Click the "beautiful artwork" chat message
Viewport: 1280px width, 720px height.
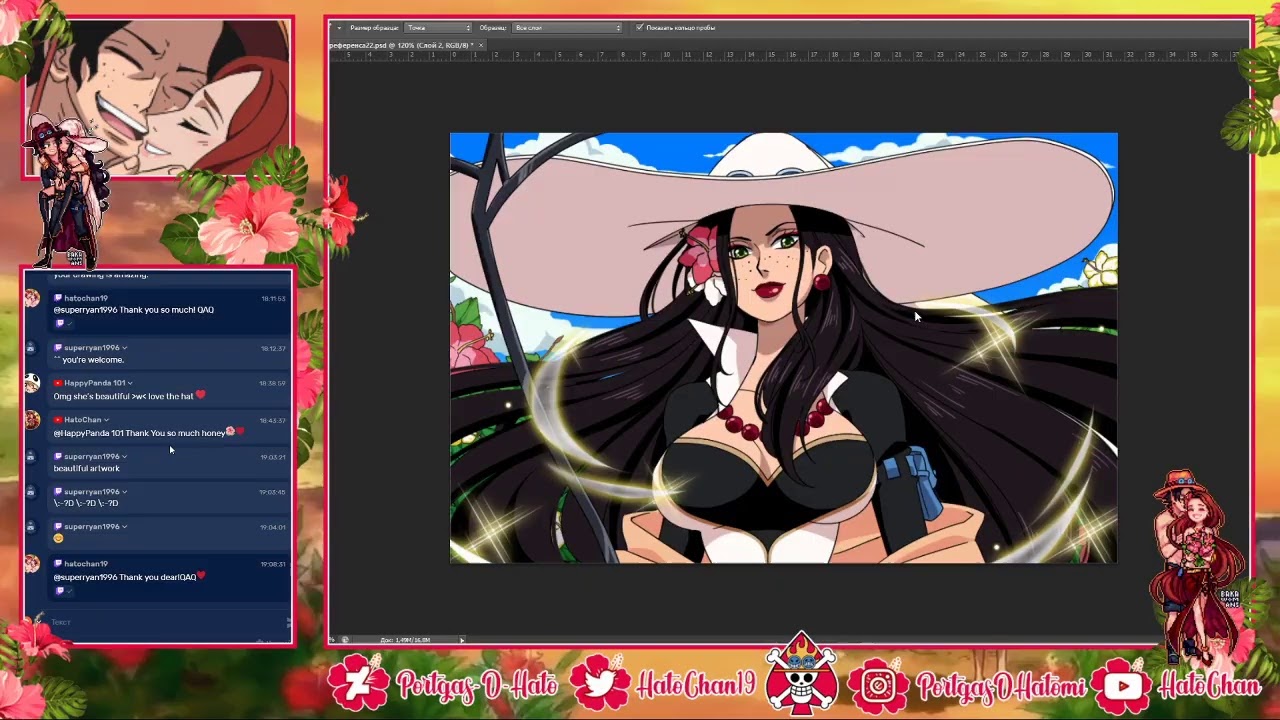pos(86,468)
